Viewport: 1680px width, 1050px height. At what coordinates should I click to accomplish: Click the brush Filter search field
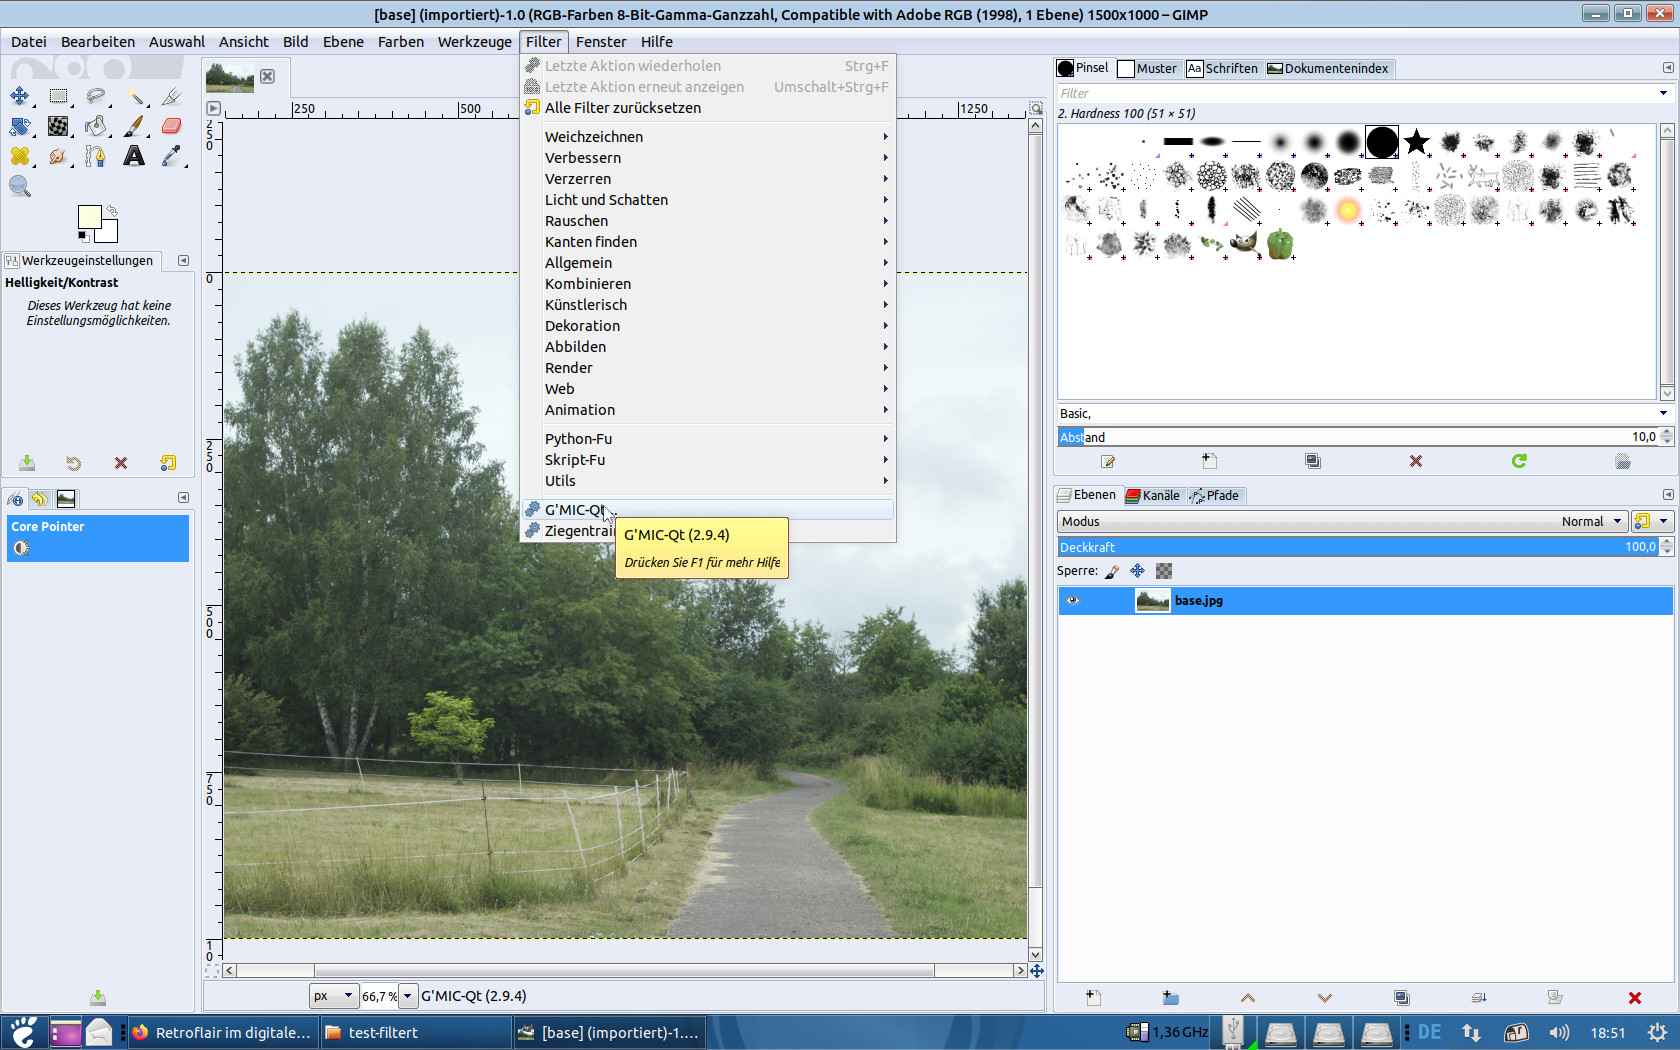point(1356,93)
